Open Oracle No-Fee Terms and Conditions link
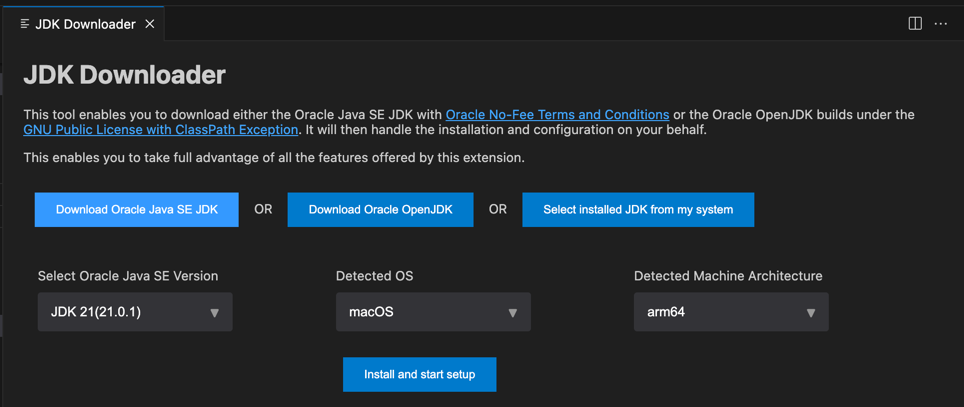964x407 pixels. 557,115
